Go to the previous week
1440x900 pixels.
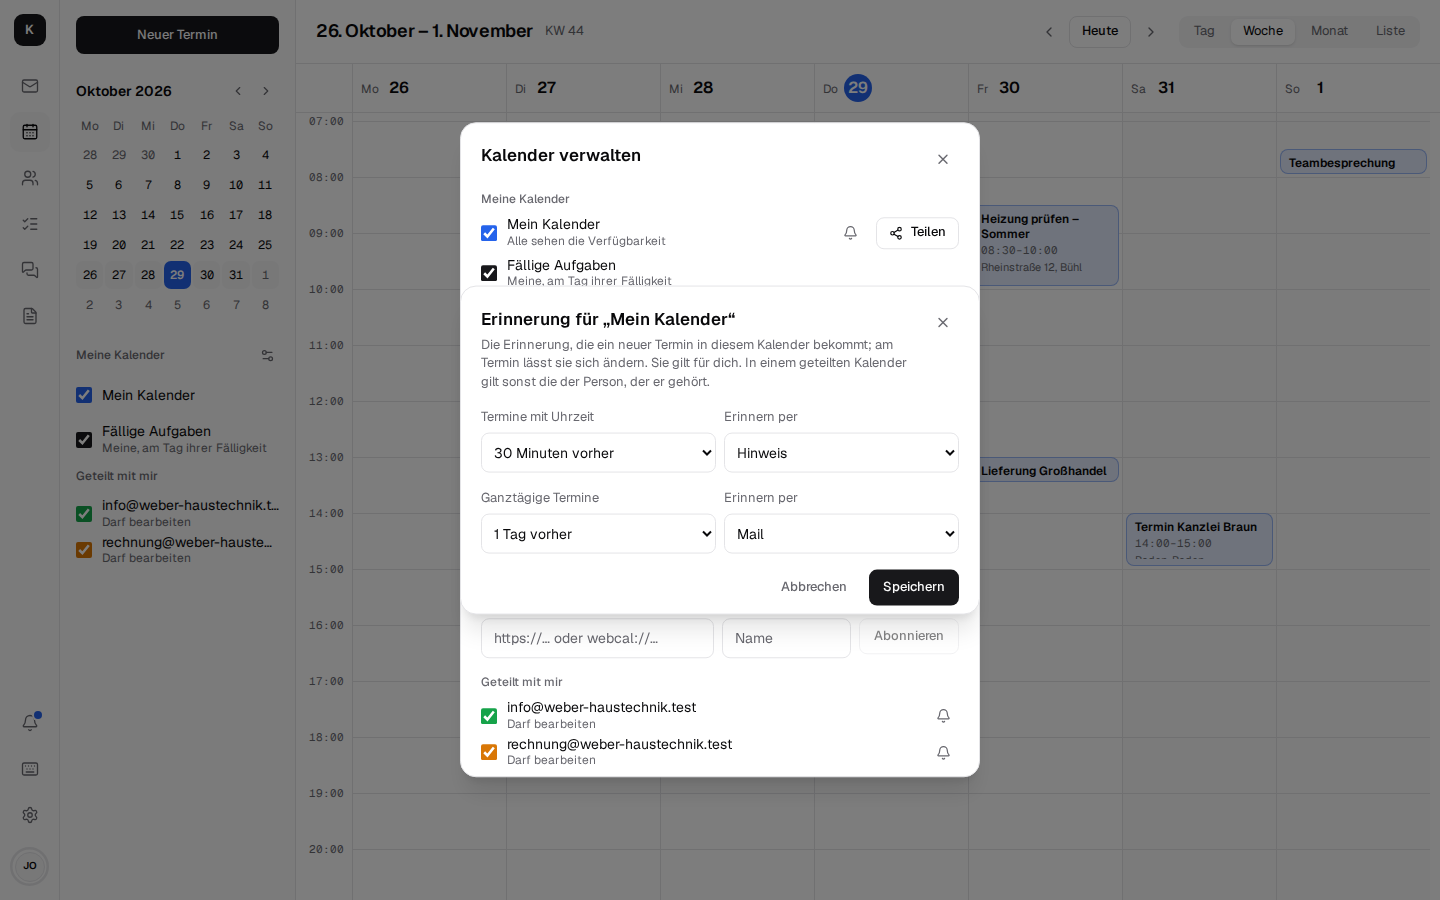1049,32
